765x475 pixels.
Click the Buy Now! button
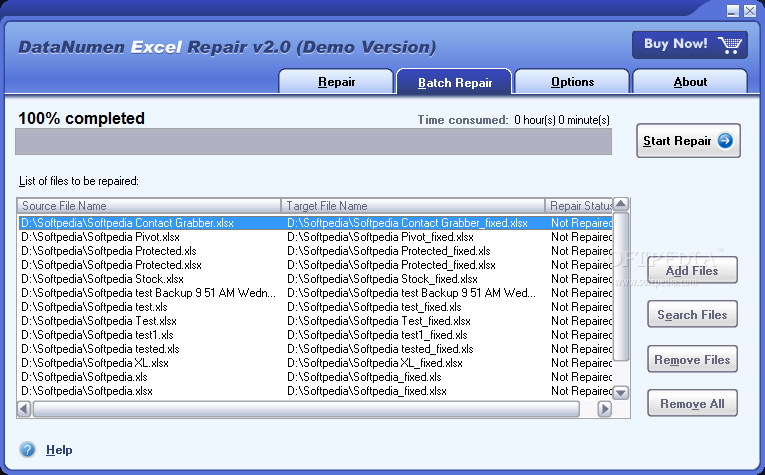pos(689,44)
